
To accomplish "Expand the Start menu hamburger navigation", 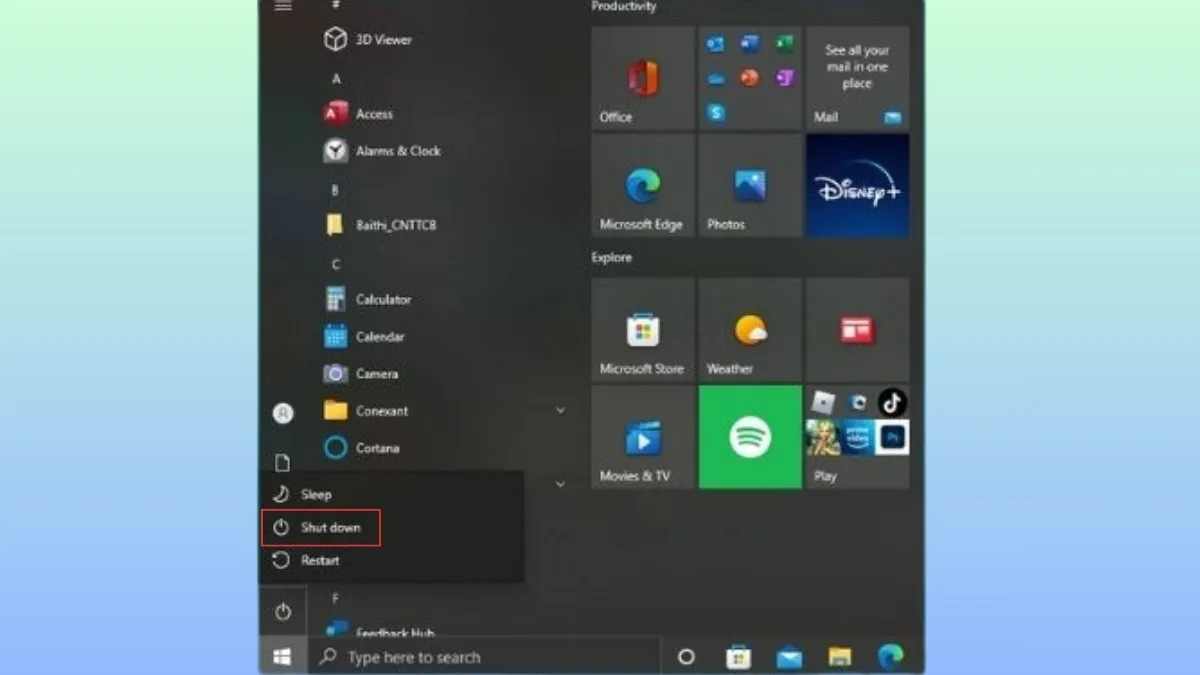I will point(283,6).
